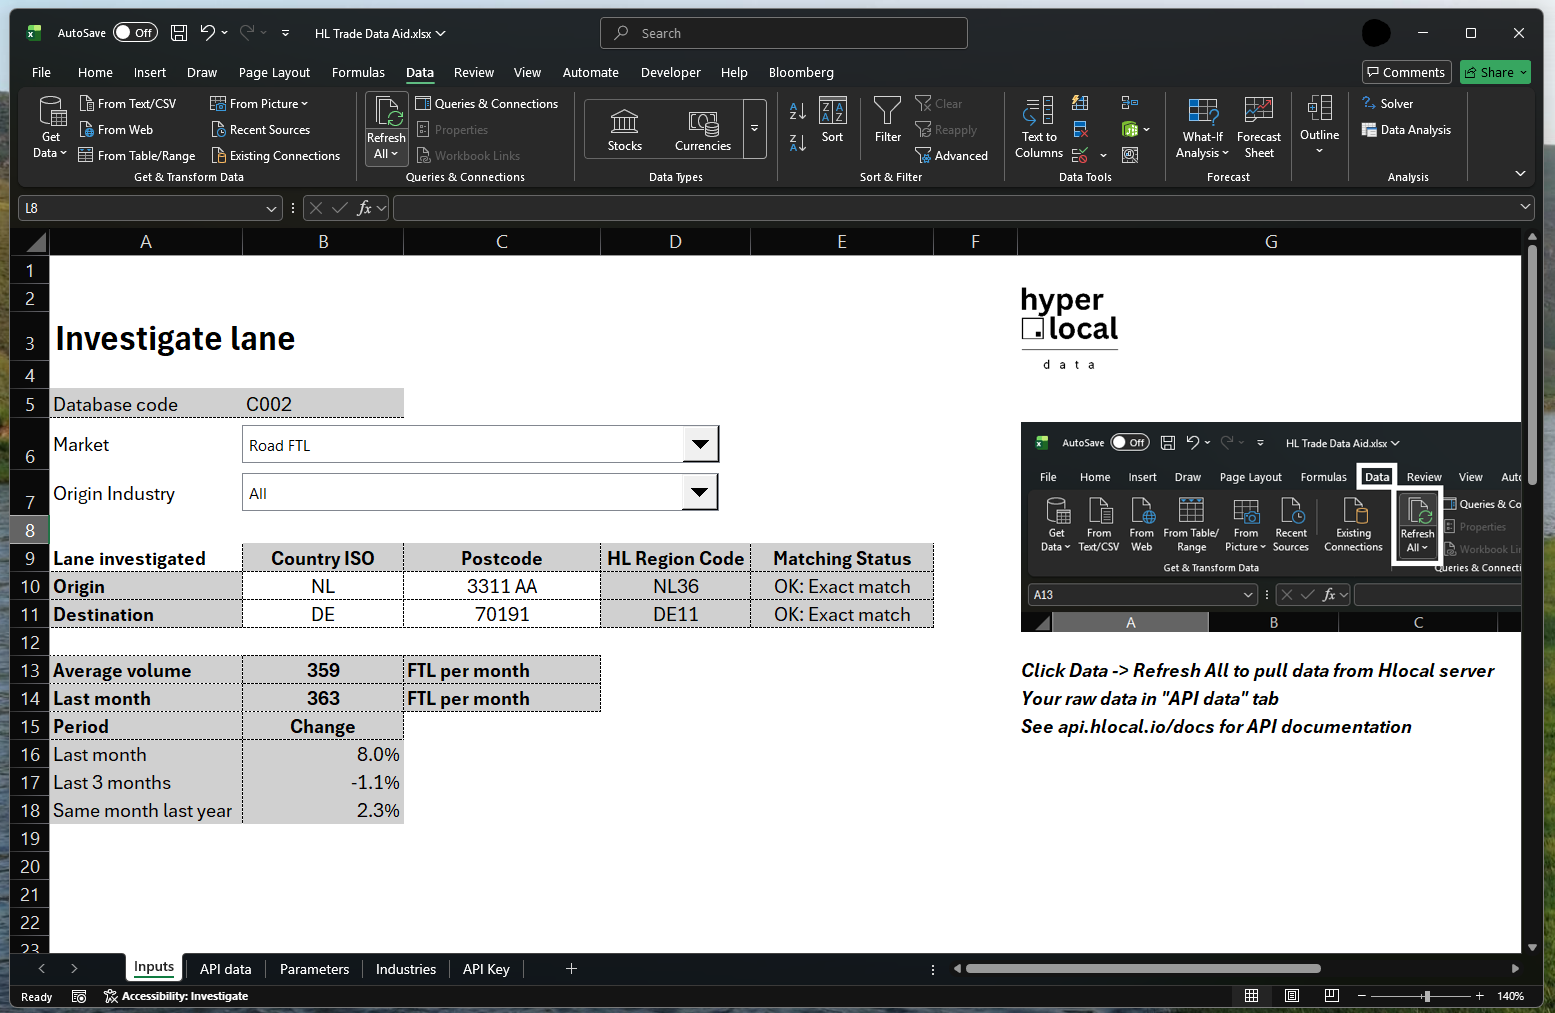This screenshot has height=1013, width=1555.
Task: Select the Stocks data type
Action: pos(623,128)
